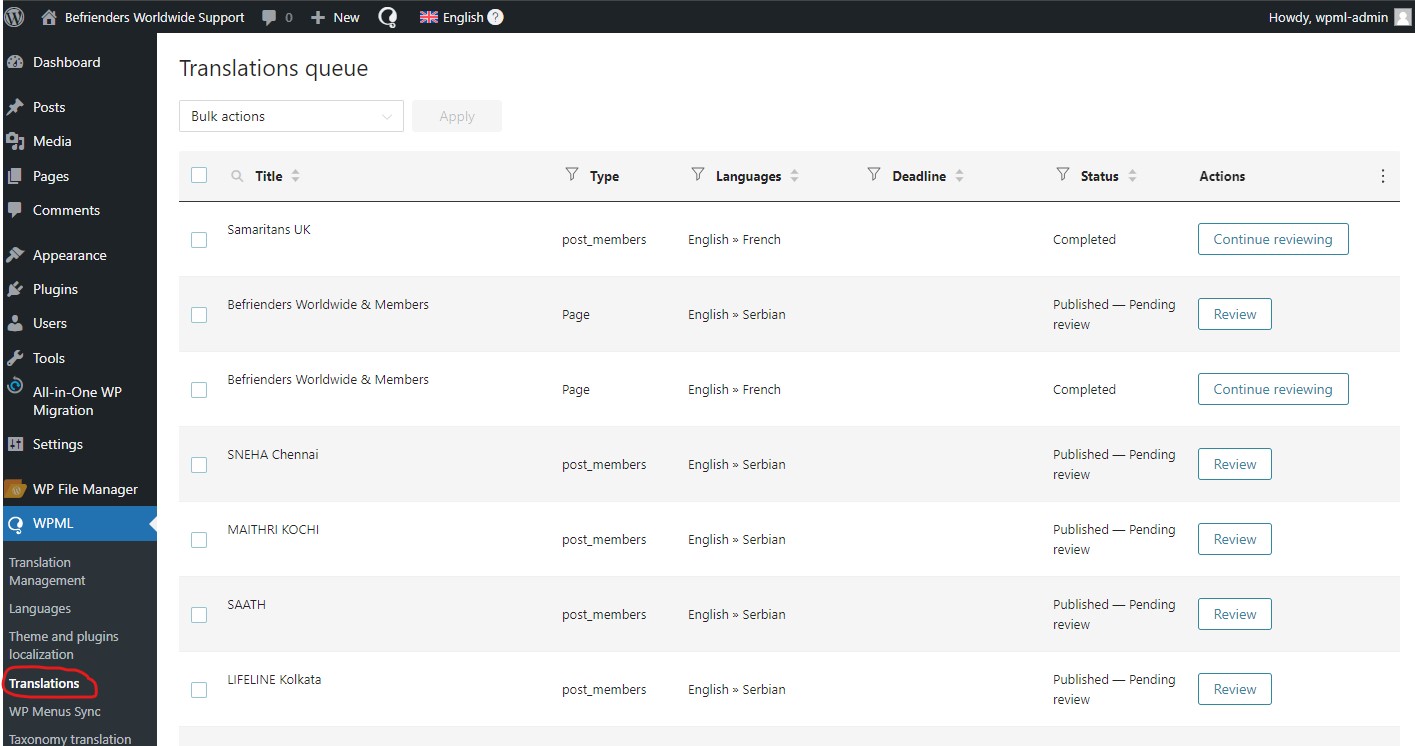Image resolution: width=1415 pixels, height=746 pixels.
Task: Click the SNEHA Chennai title text
Action: click(x=273, y=454)
